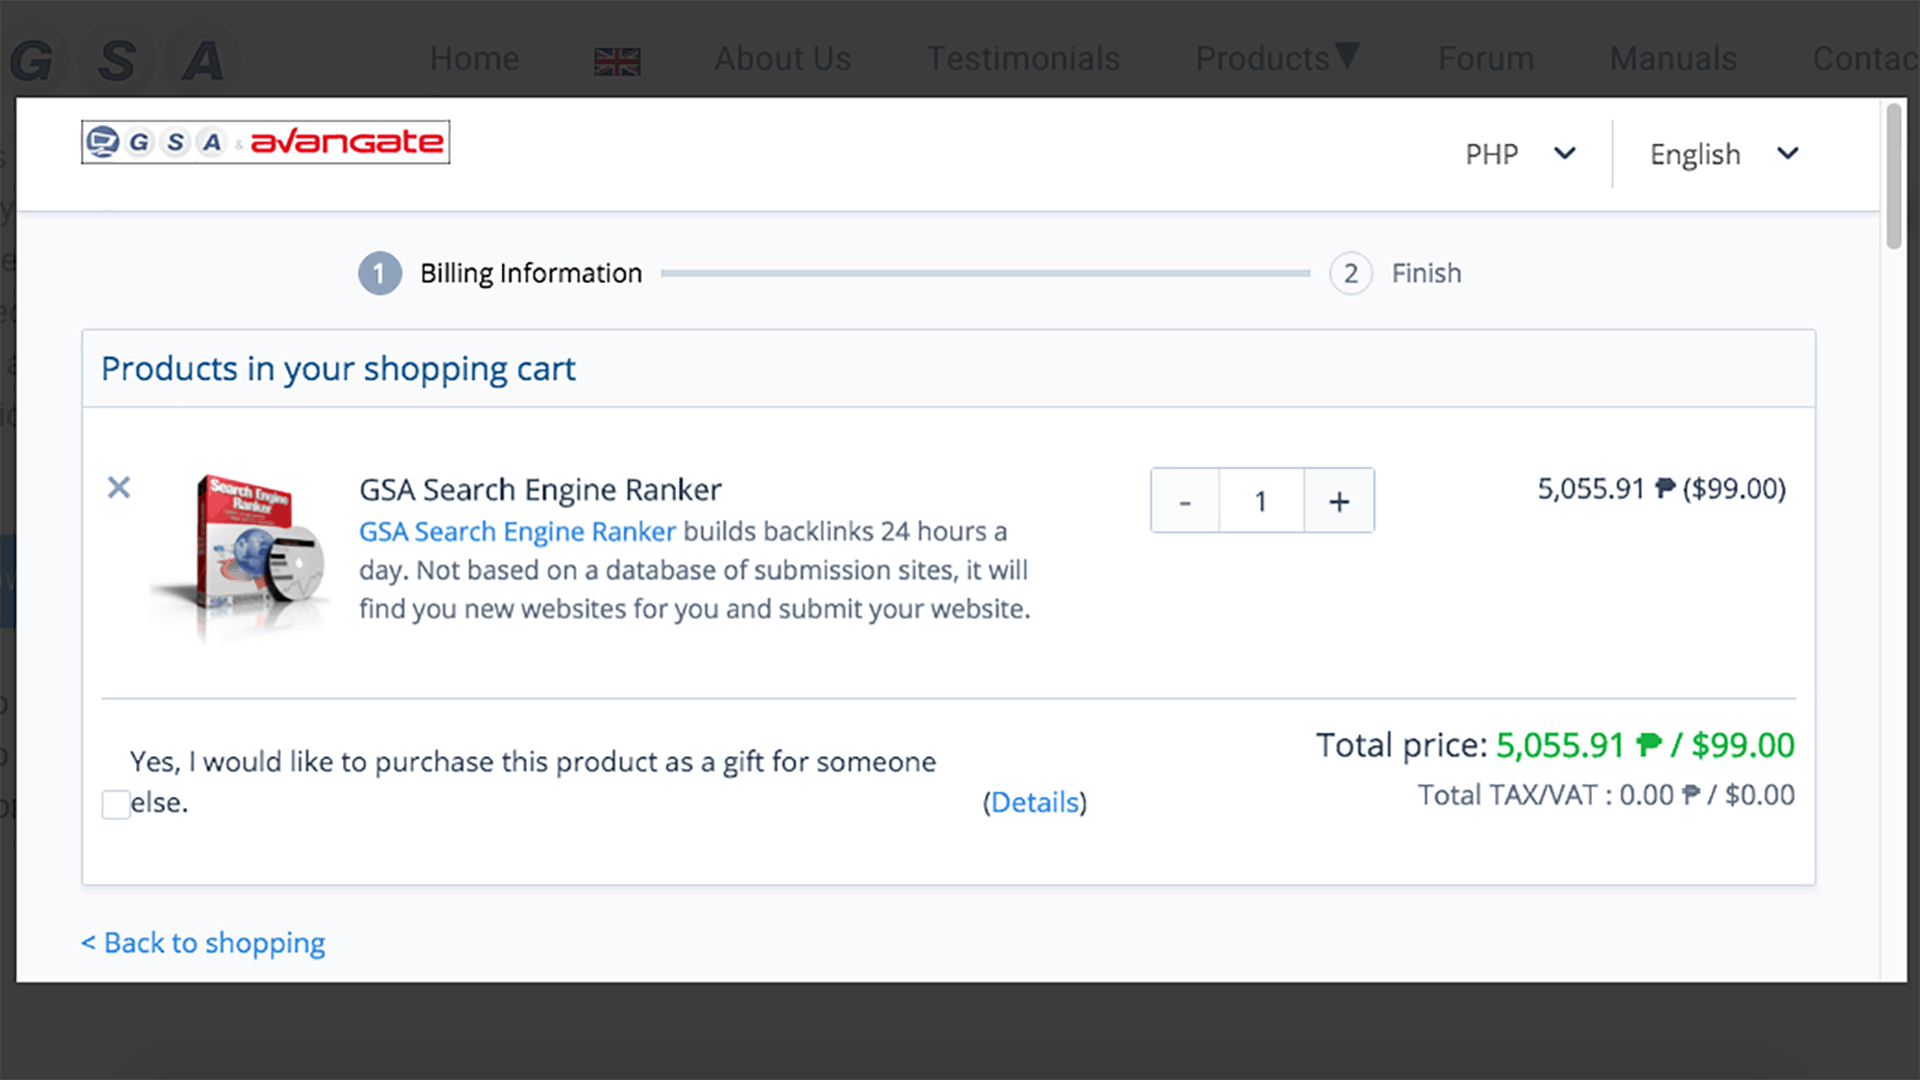Click the Total TAX/VAT line
1920x1080 pixels.
coord(1606,795)
